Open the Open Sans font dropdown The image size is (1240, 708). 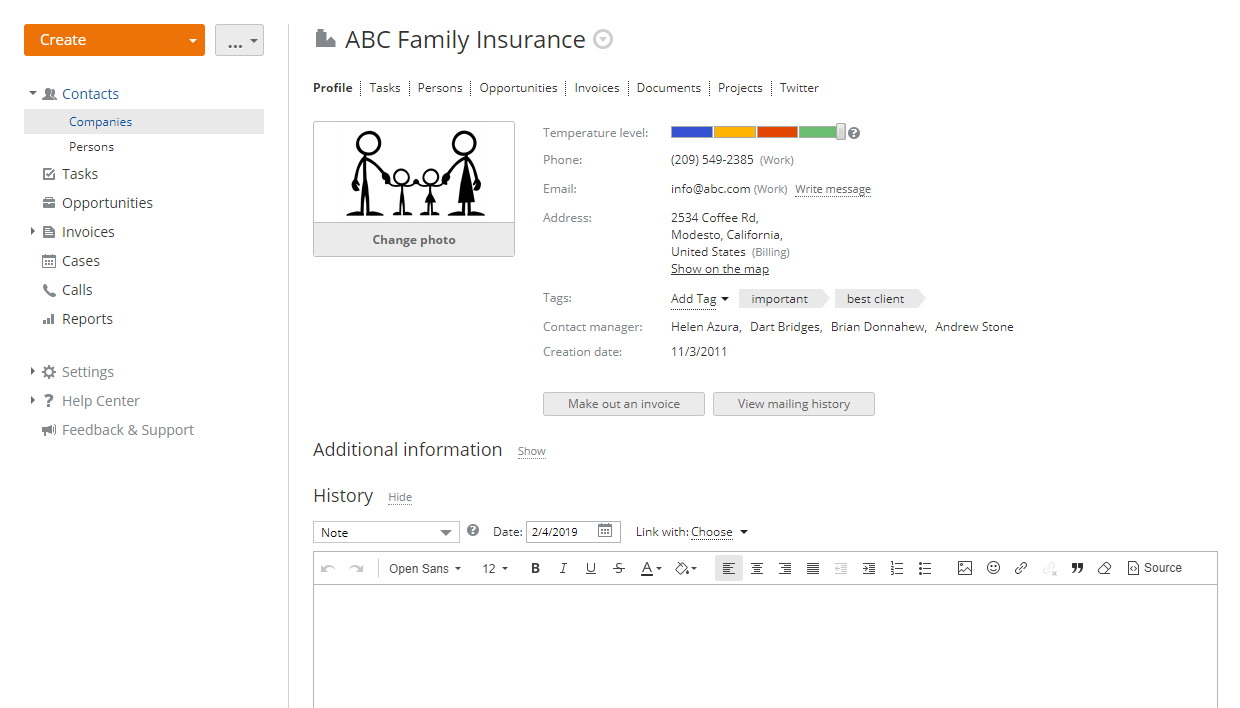click(425, 568)
